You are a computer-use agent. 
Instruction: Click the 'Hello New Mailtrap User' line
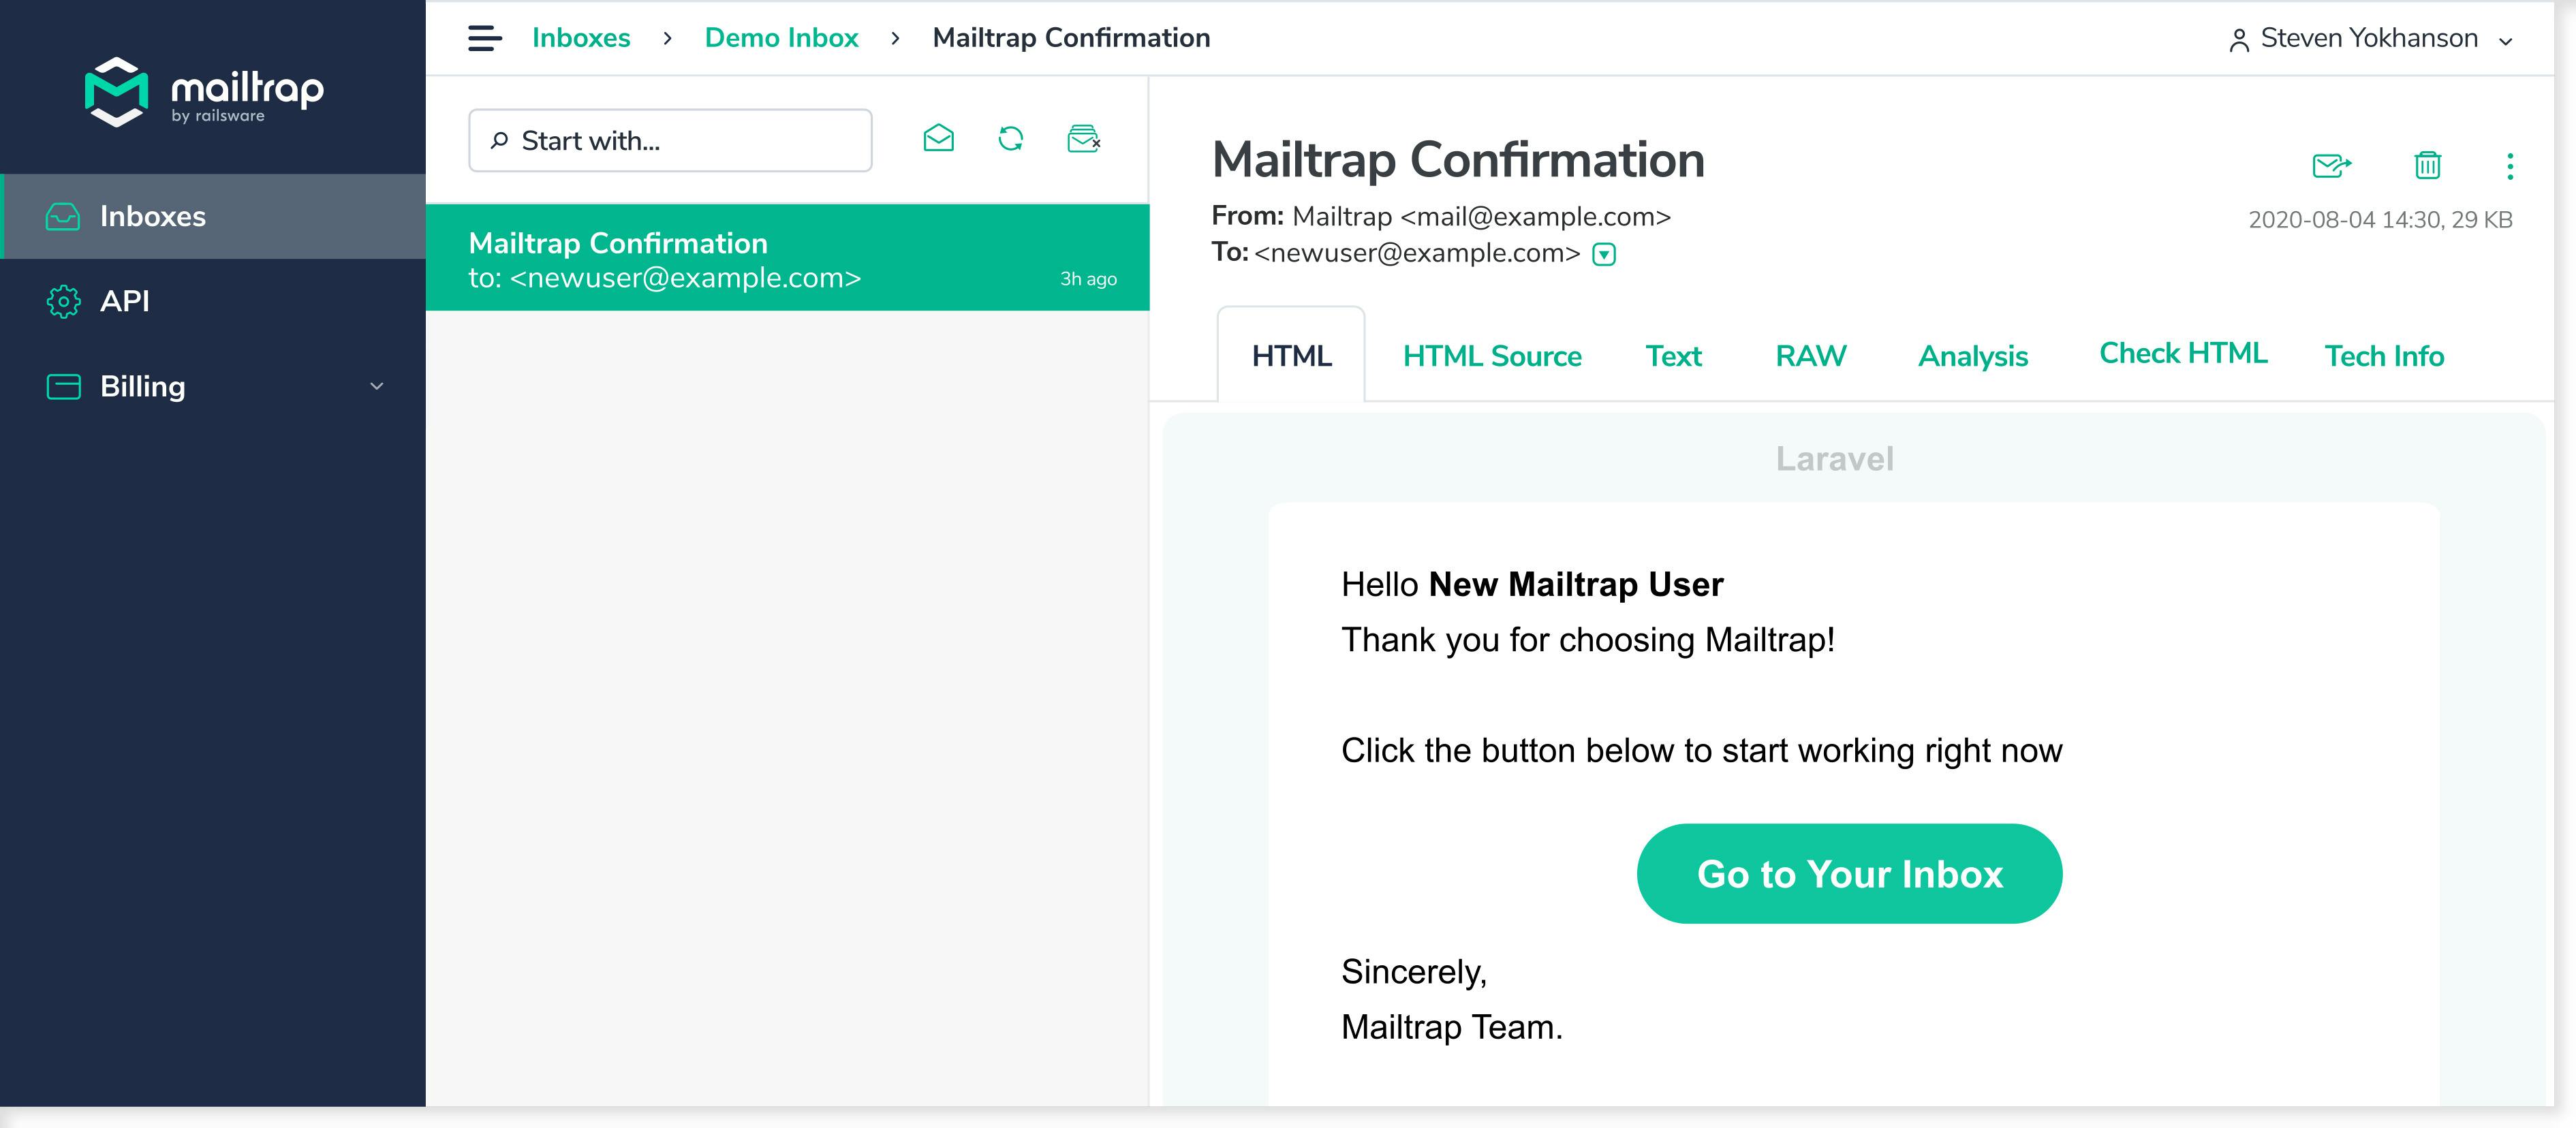1532,585
